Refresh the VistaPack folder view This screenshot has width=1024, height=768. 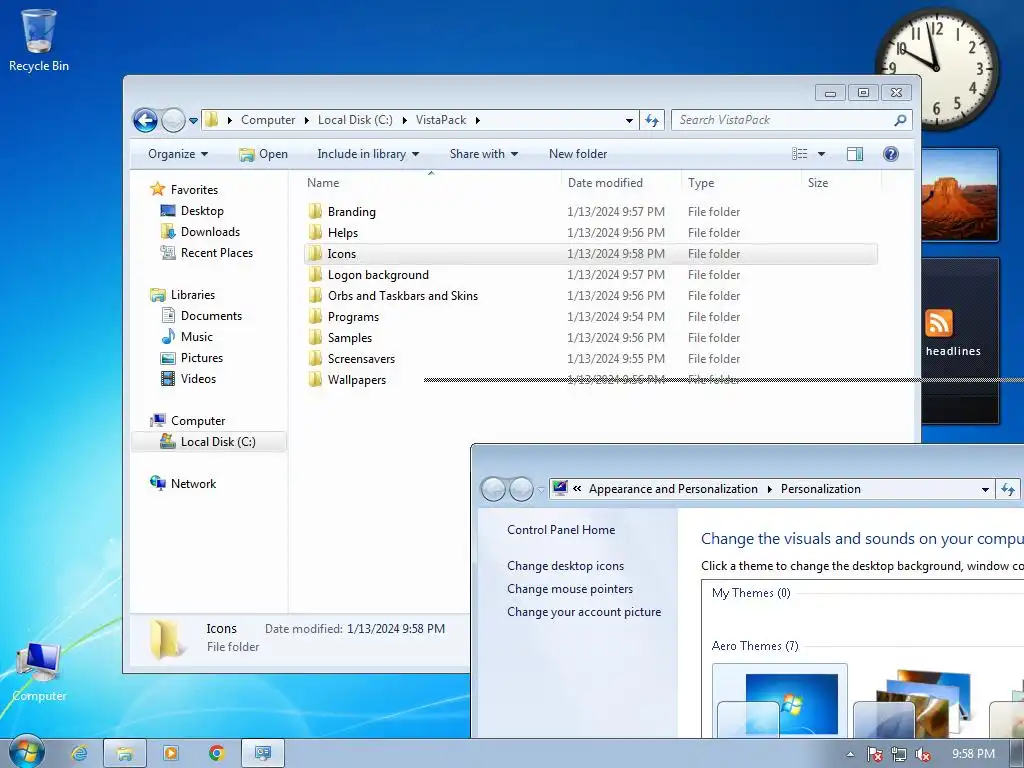pos(652,120)
